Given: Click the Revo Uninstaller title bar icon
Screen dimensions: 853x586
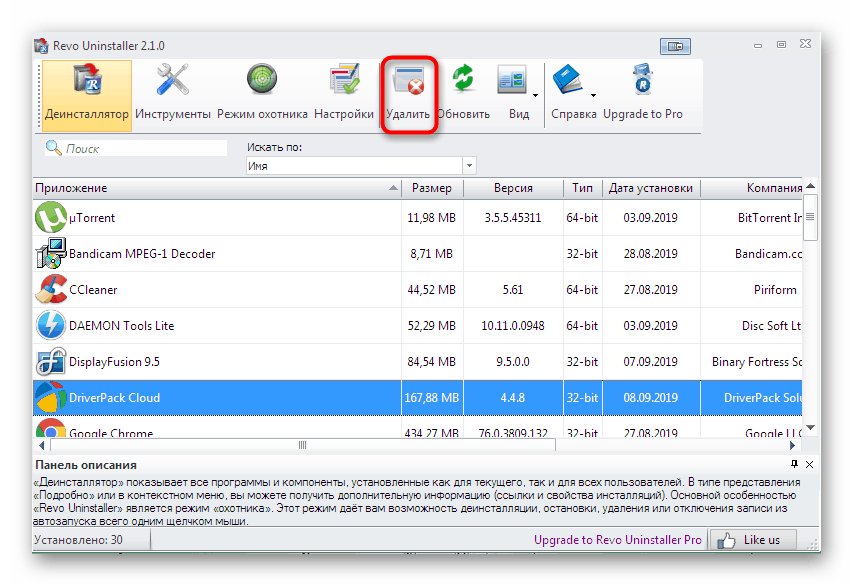Looking at the screenshot, I should [41, 46].
